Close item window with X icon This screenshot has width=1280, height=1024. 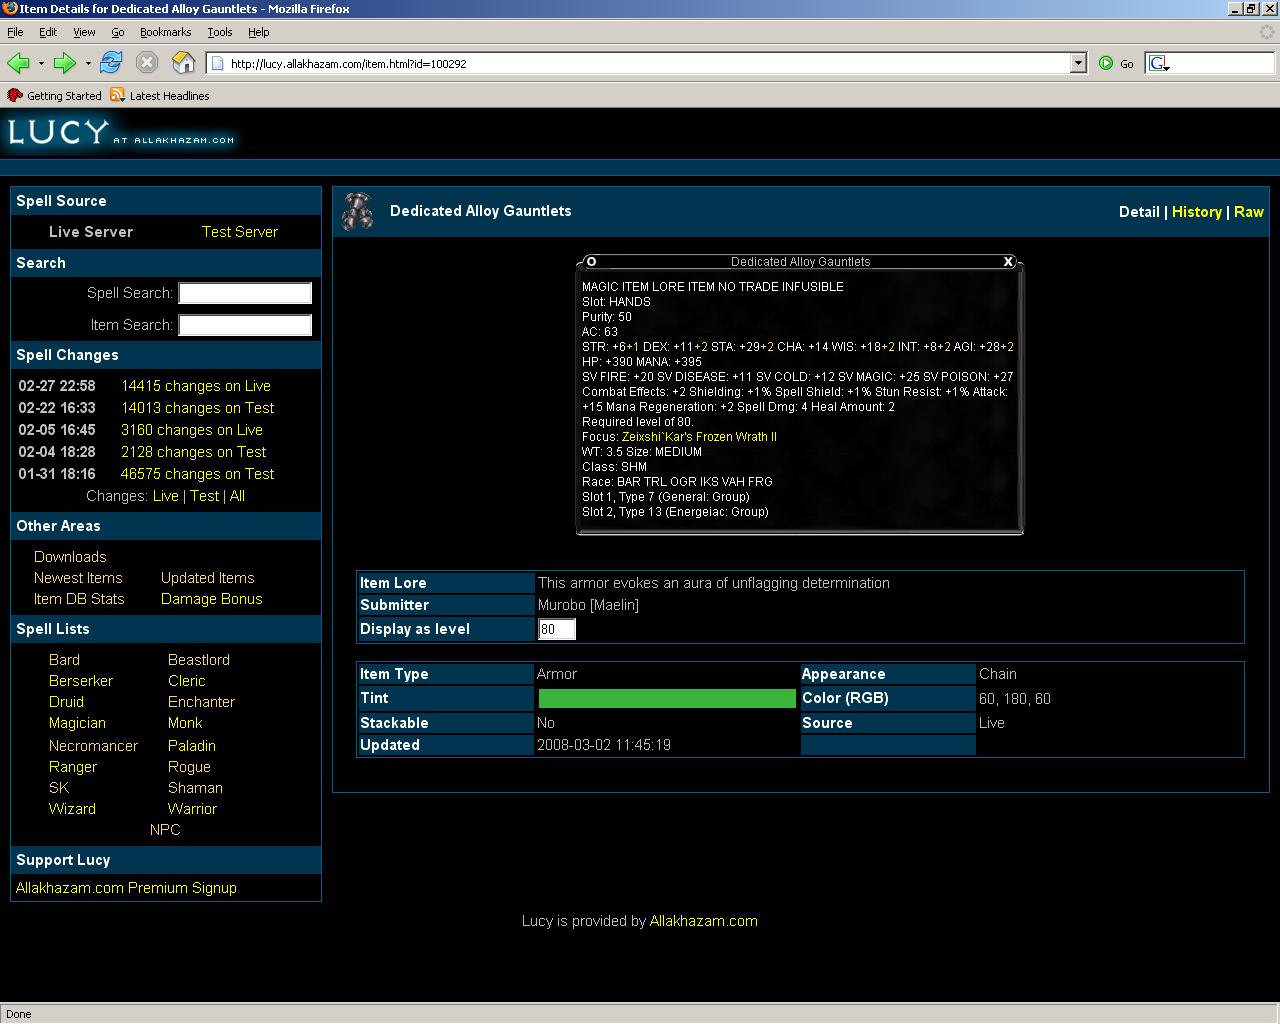[x=1008, y=262]
